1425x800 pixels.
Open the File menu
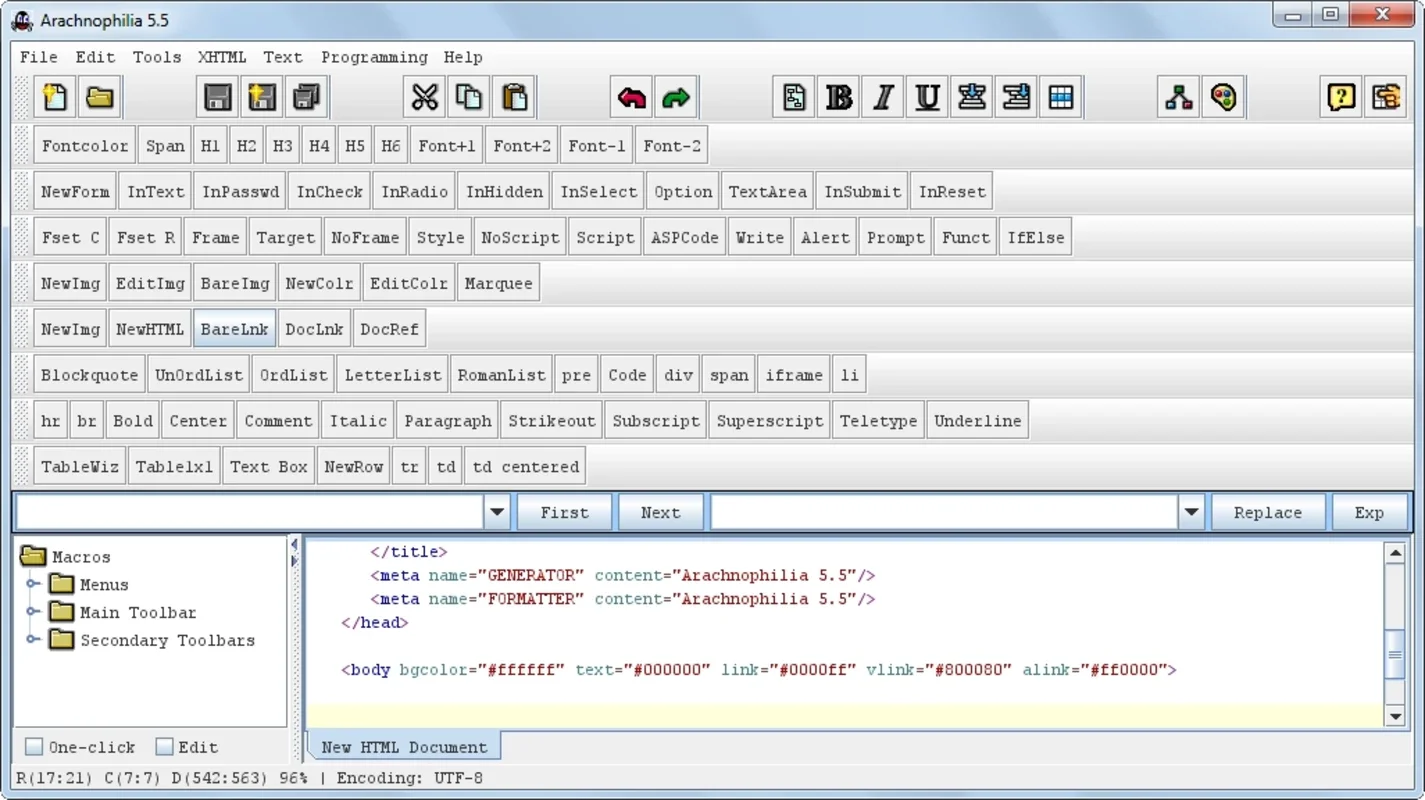(x=39, y=57)
